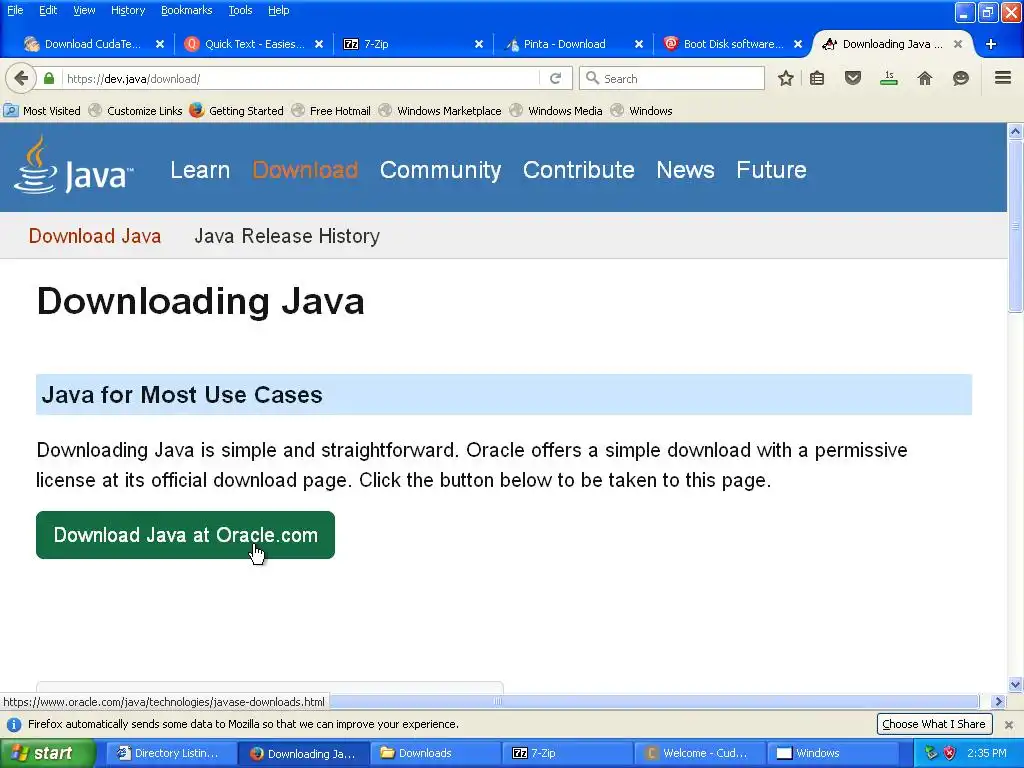Open the Most Visited bookmarks folder
Screen dimensions: 1024x768
42,111
